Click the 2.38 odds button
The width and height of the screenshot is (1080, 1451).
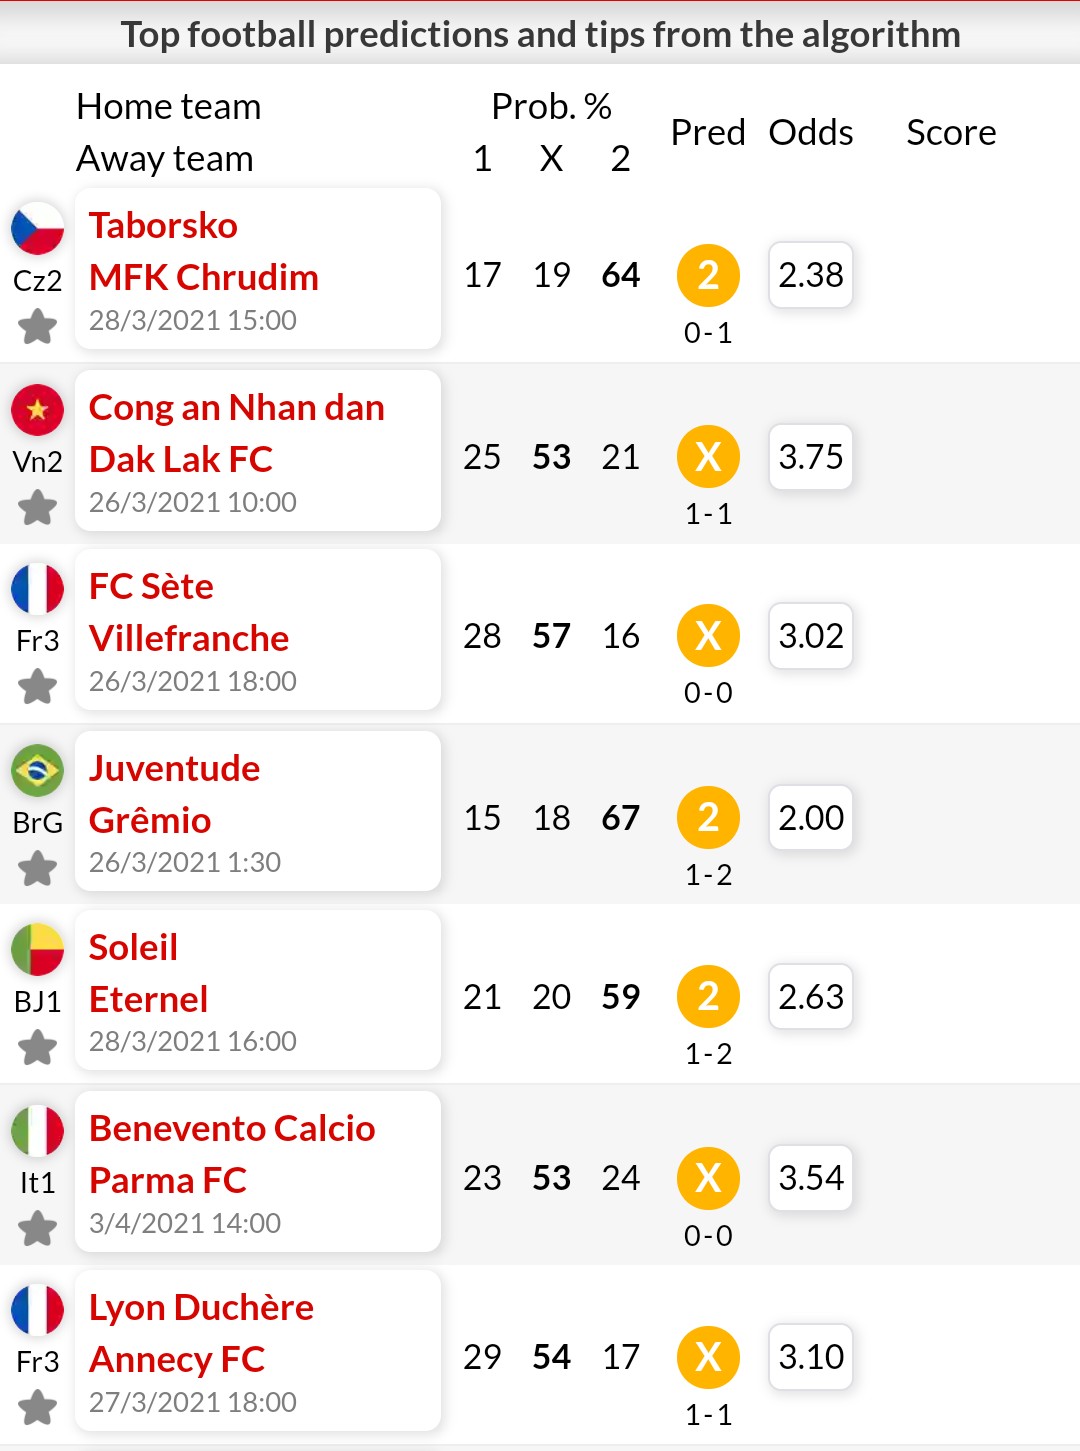coord(811,275)
